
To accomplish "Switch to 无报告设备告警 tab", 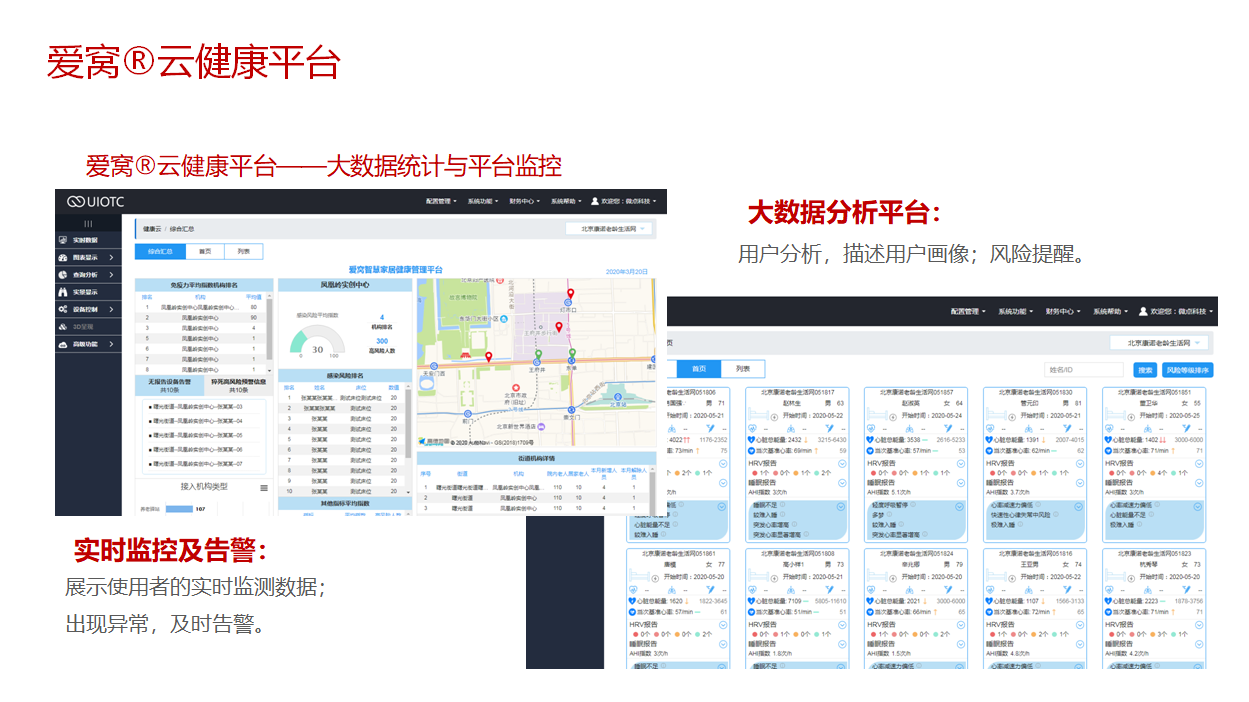I will click(x=169, y=386).
